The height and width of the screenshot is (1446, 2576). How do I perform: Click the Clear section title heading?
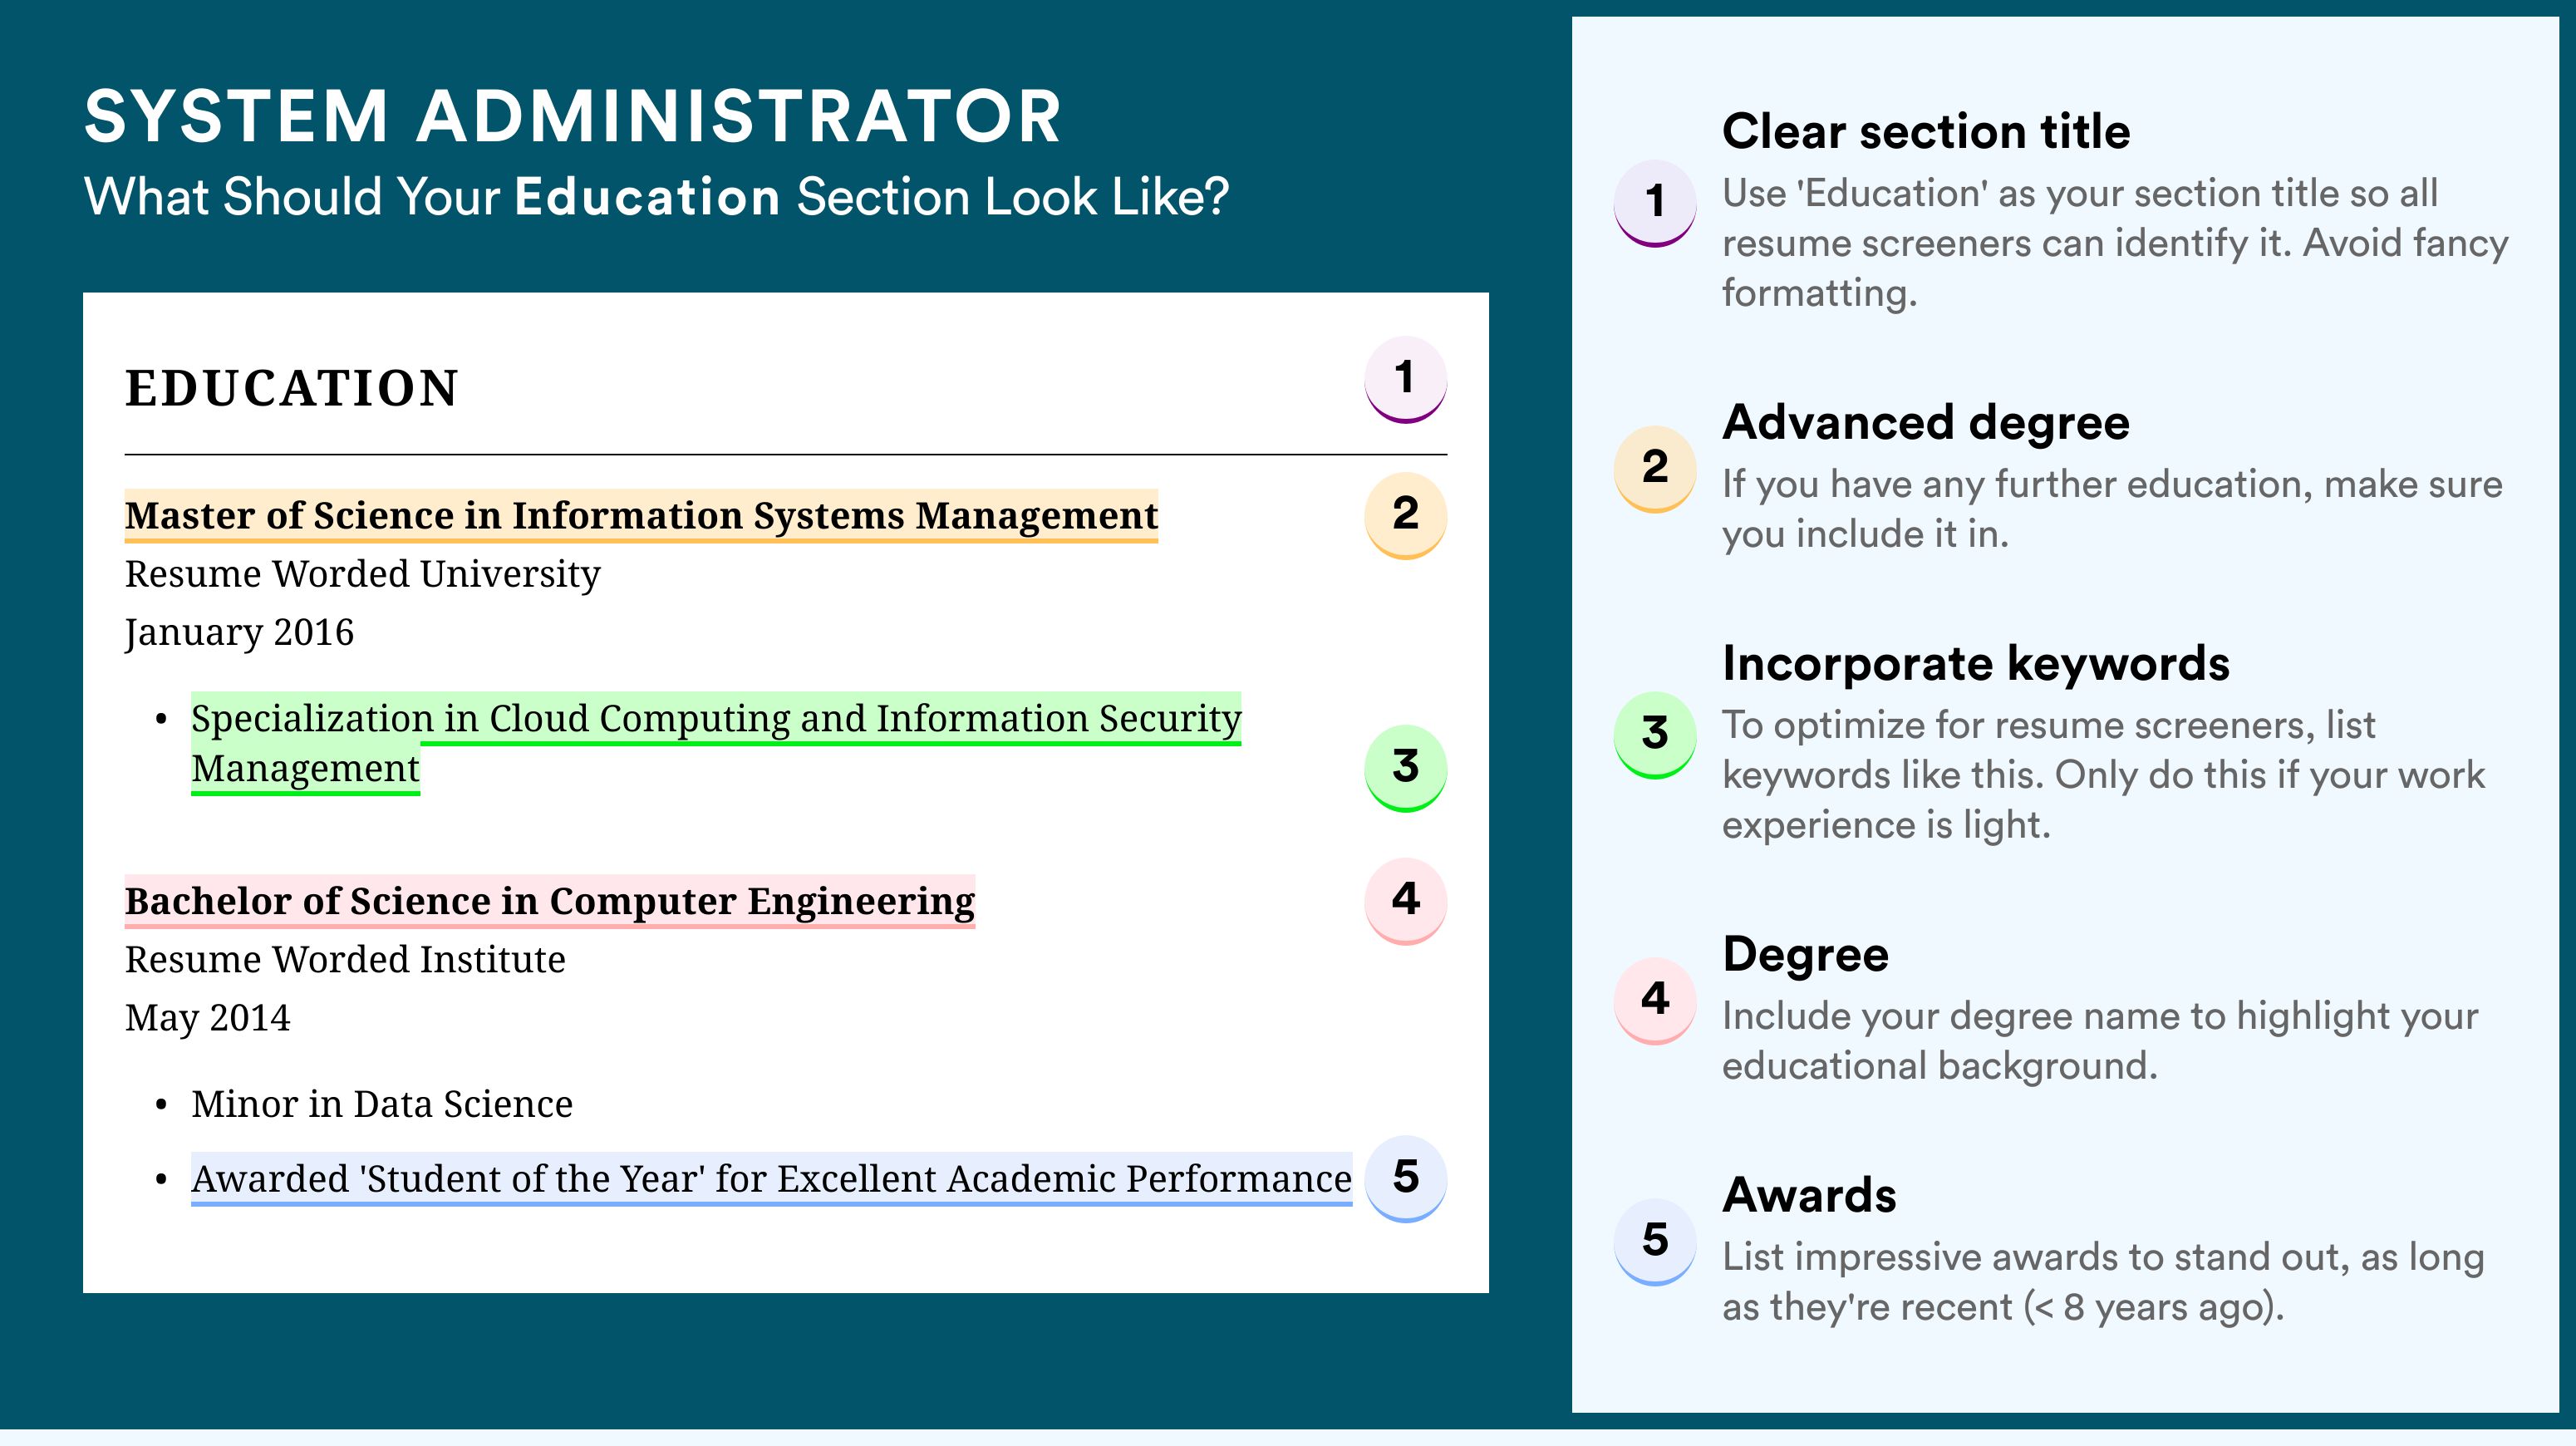pyautogui.click(x=1926, y=131)
